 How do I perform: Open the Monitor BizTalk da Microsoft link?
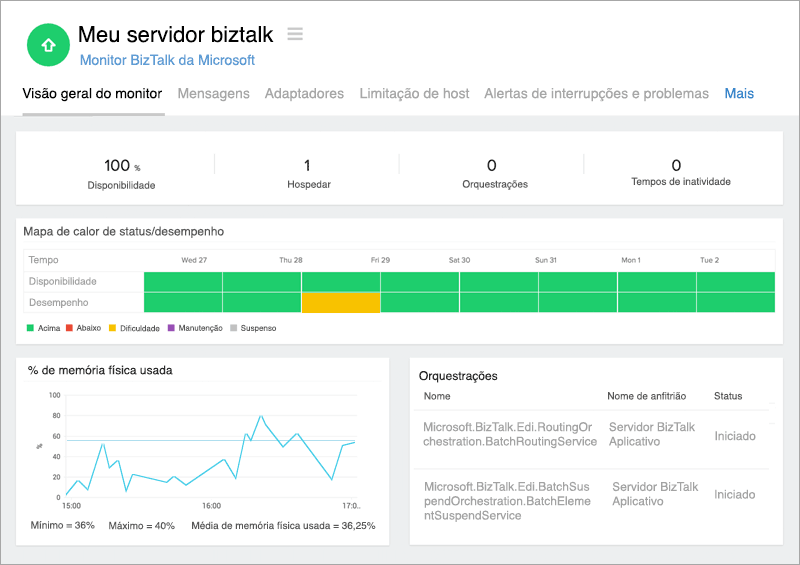pyautogui.click(x=167, y=60)
